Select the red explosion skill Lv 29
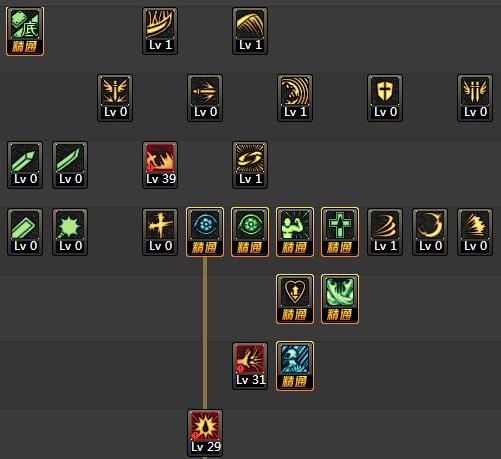 coord(205,433)
